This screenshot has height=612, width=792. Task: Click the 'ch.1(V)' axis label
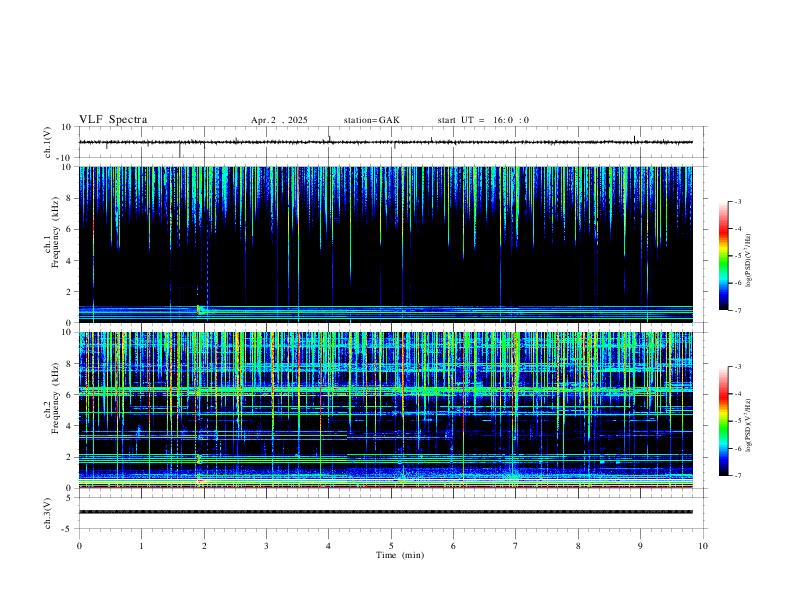click(x=48, y=142)
